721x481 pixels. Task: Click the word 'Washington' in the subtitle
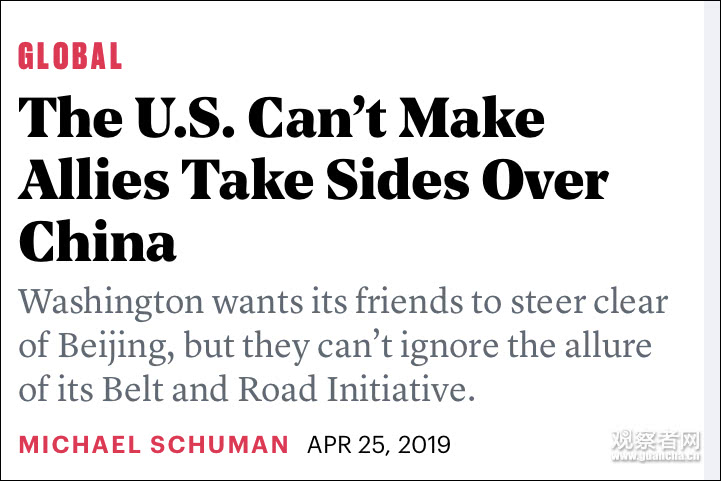[x=110, y=303]
